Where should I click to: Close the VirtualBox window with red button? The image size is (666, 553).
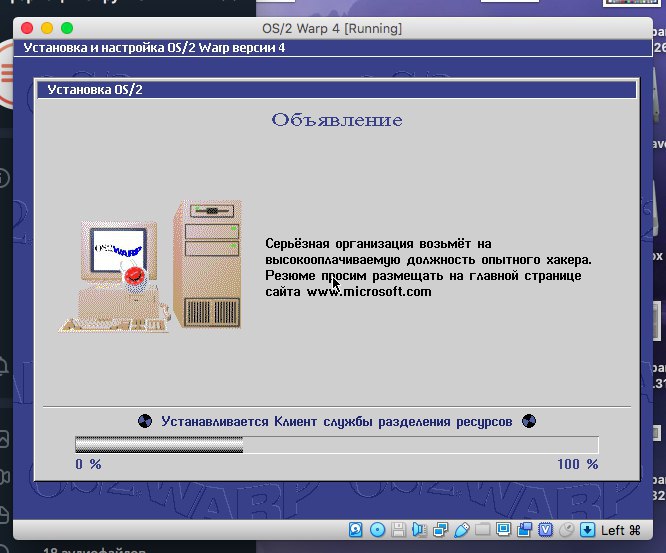[27, 28]
